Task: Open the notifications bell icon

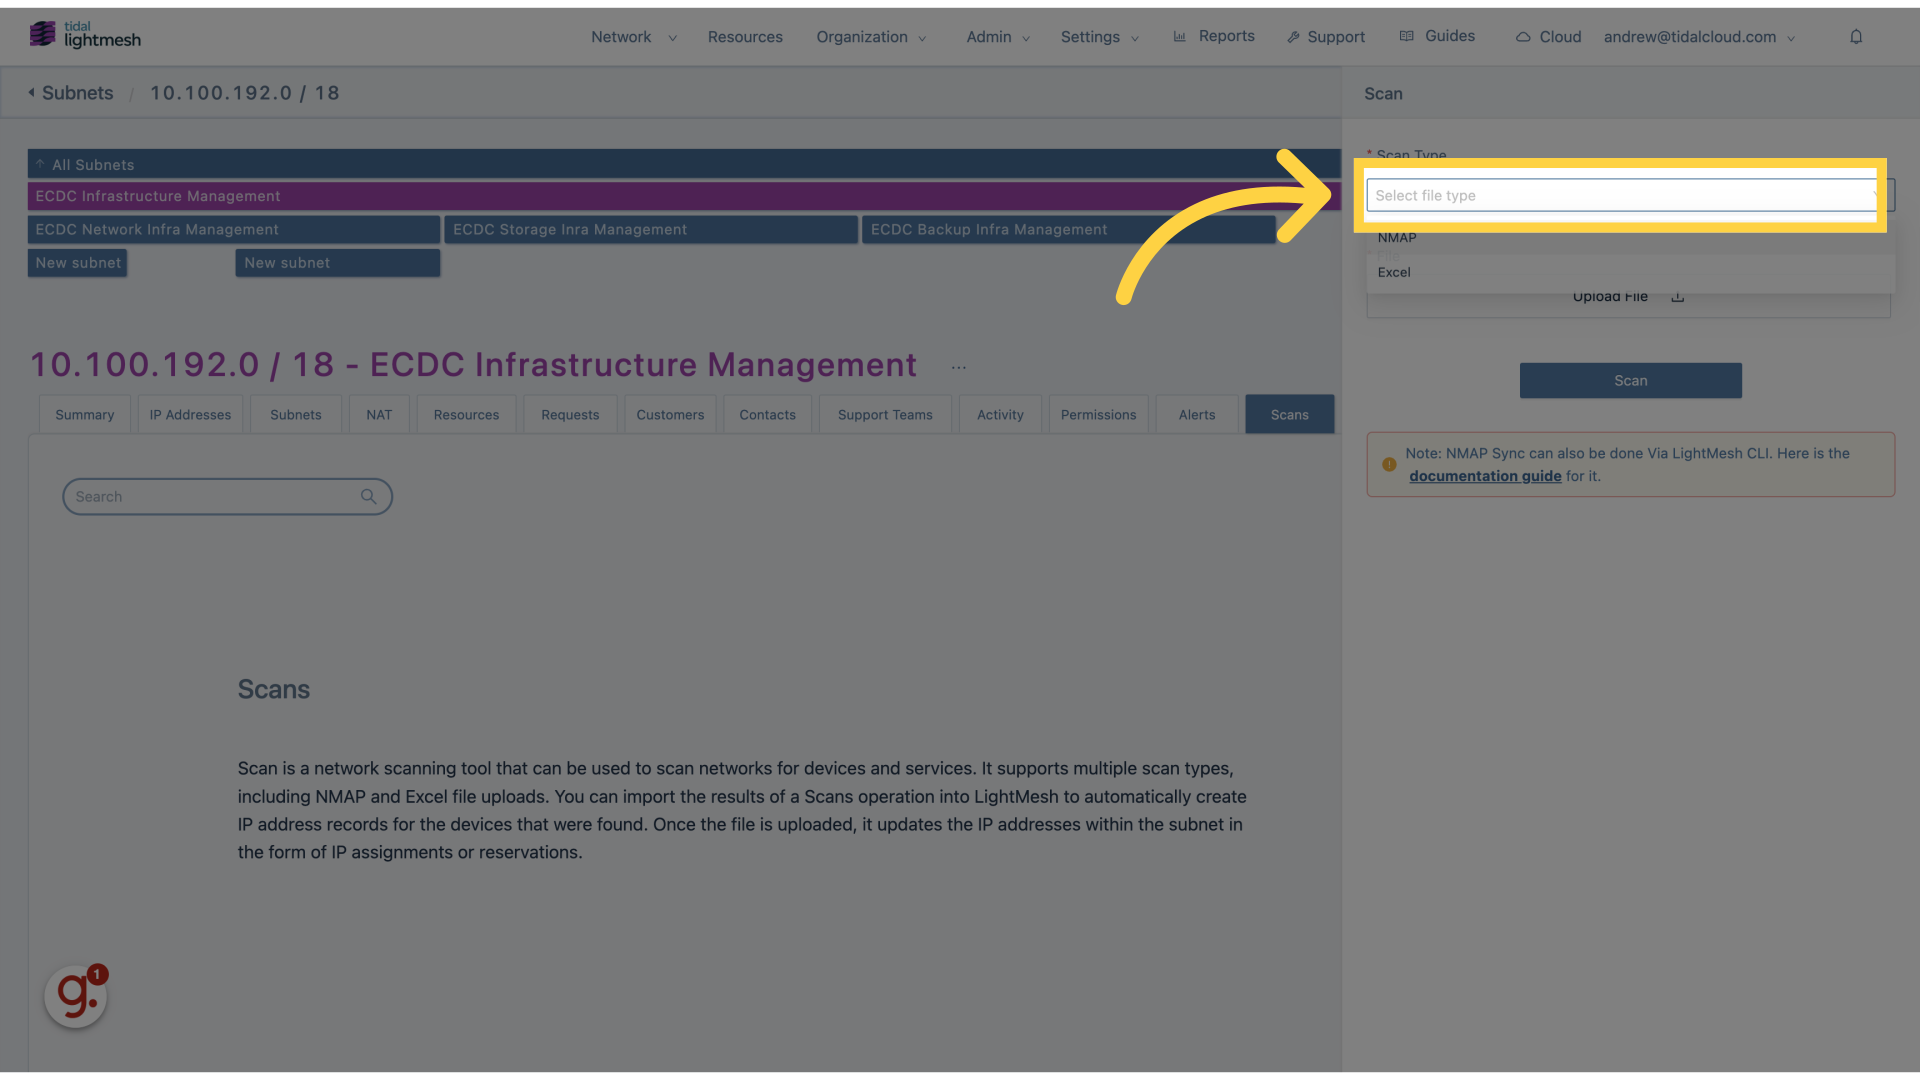Action: click(x=1856, y=37)
